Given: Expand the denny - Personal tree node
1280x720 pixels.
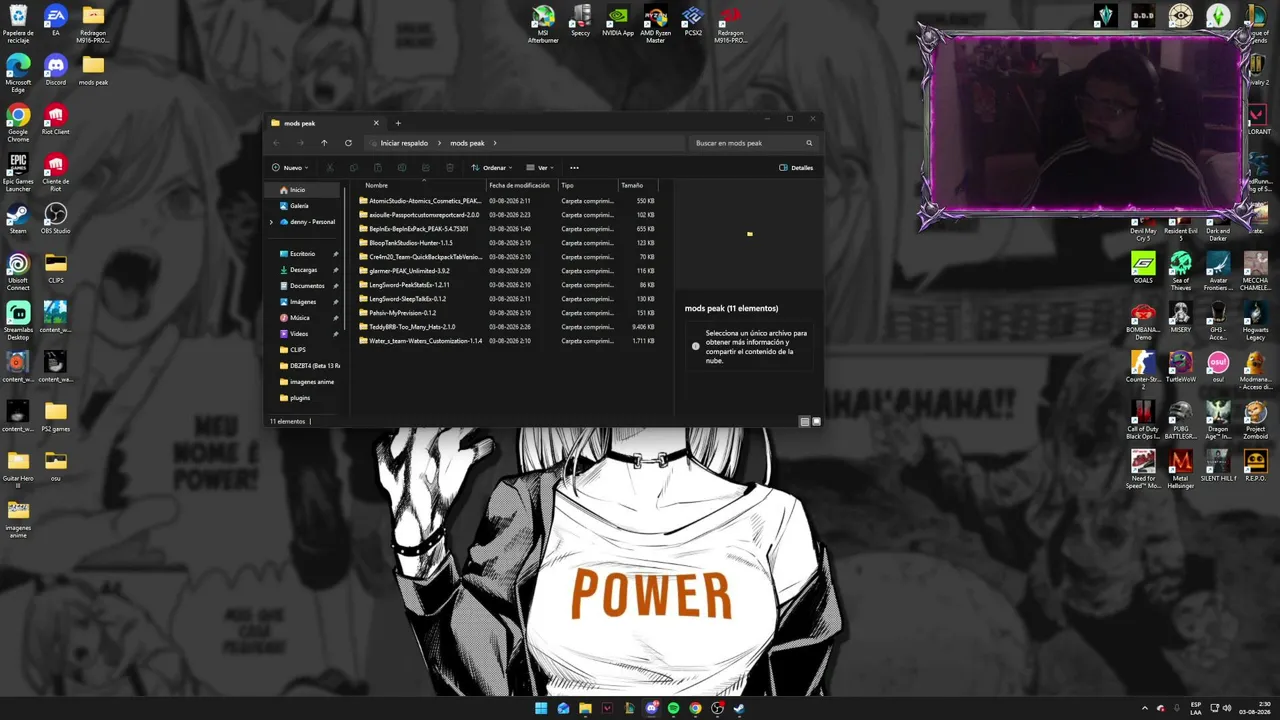Looking at the screenshot, I should pos(271,222).
